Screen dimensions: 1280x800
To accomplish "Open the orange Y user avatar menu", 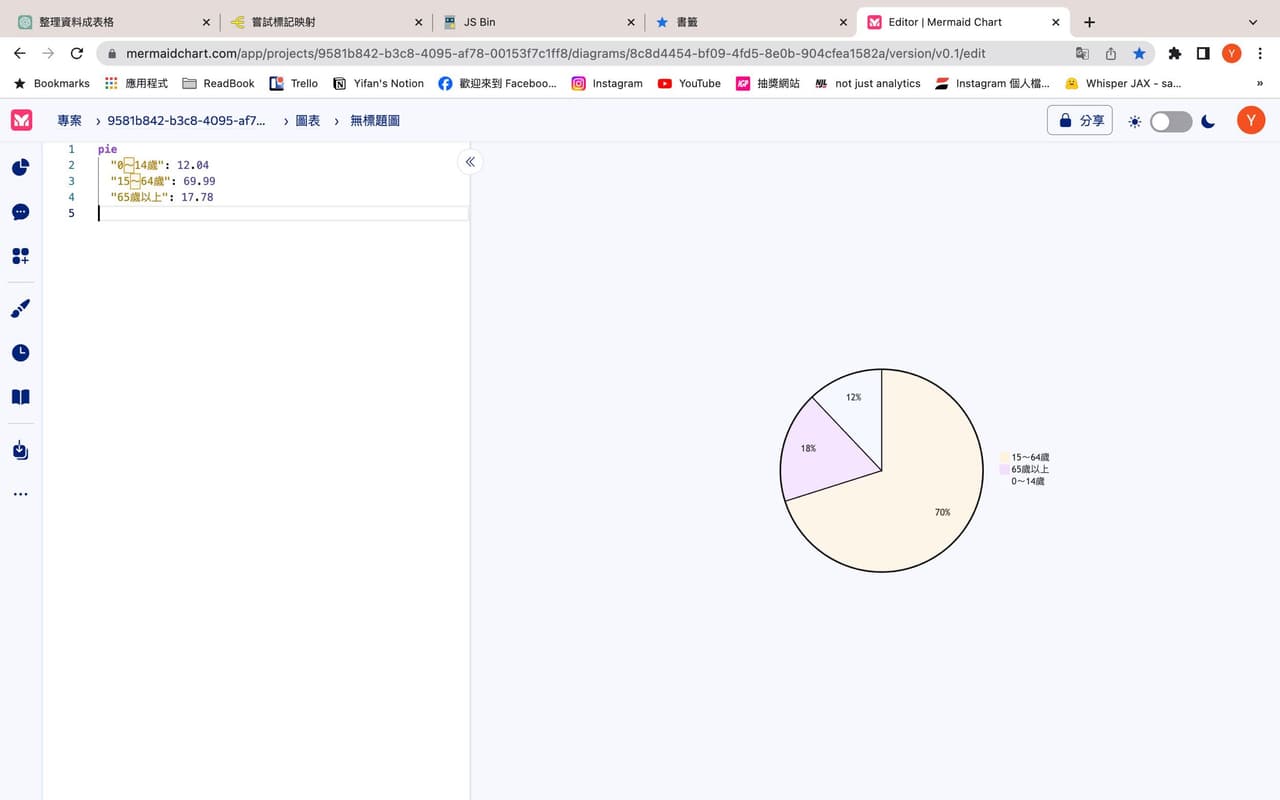I will 1251,120.
